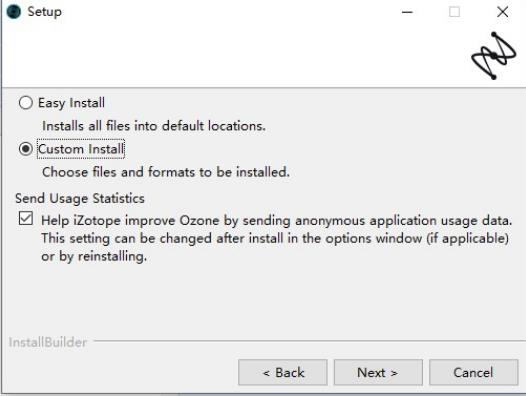Click the Choose files and formats description
This screenshot has height=396, width=526.
coord(166,172)
